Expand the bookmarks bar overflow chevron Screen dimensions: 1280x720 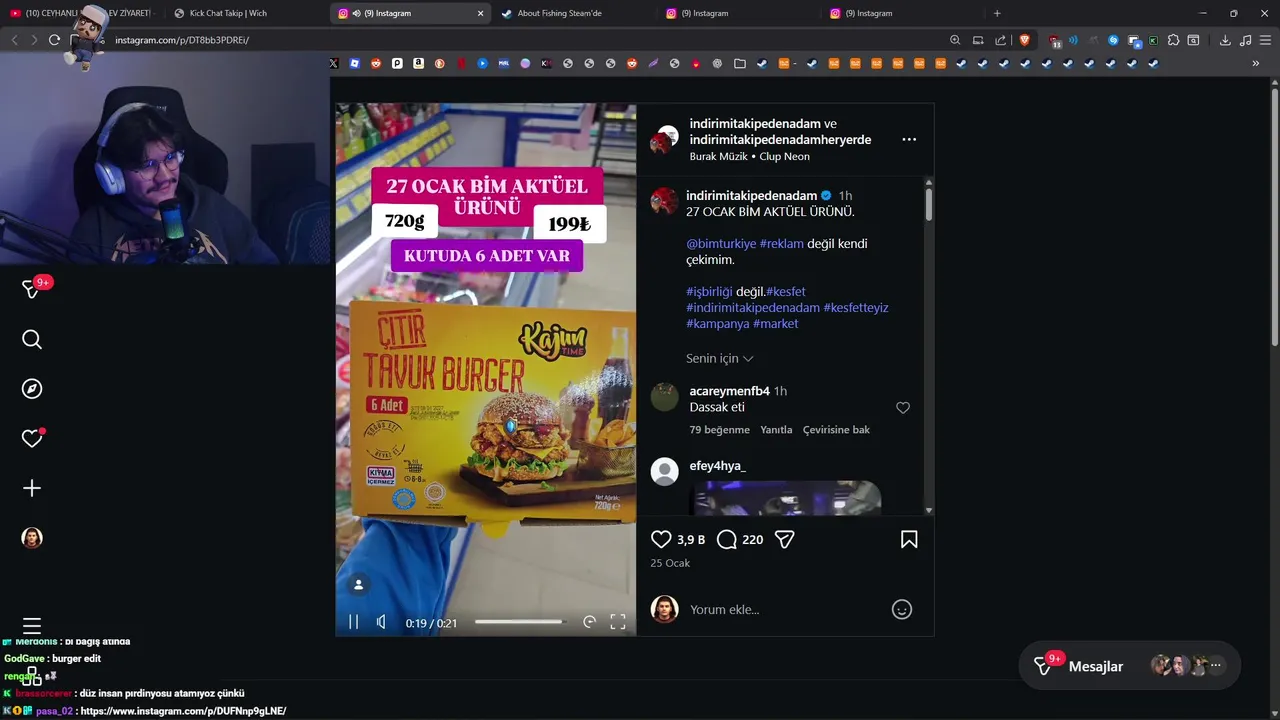click(1256, 63)
